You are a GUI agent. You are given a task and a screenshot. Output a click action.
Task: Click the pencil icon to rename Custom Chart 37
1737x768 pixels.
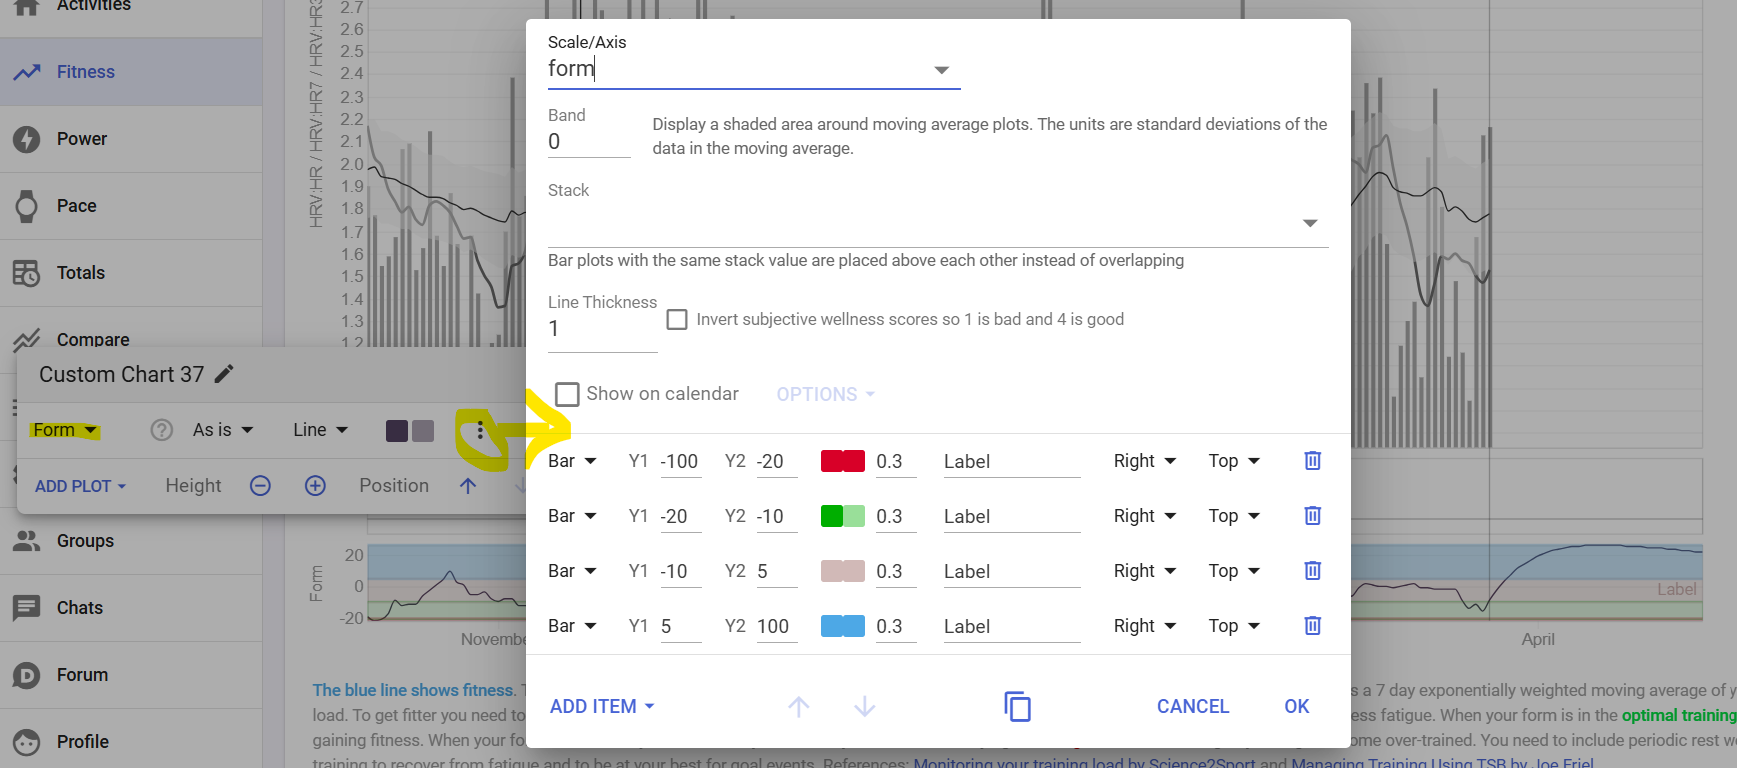tap(225, 374)
